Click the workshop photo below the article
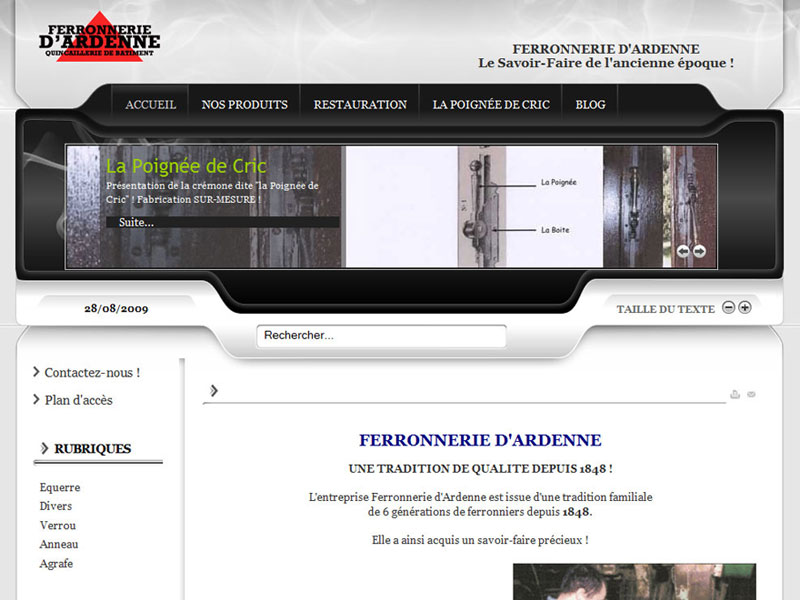Screen dimensions: 800x600 point(634,582)
